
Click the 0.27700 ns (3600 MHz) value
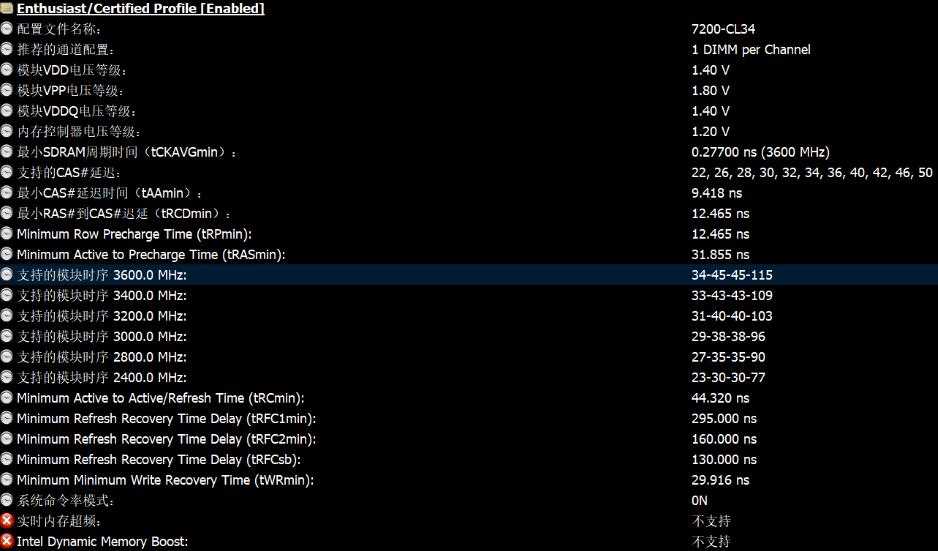pos(760,152)
